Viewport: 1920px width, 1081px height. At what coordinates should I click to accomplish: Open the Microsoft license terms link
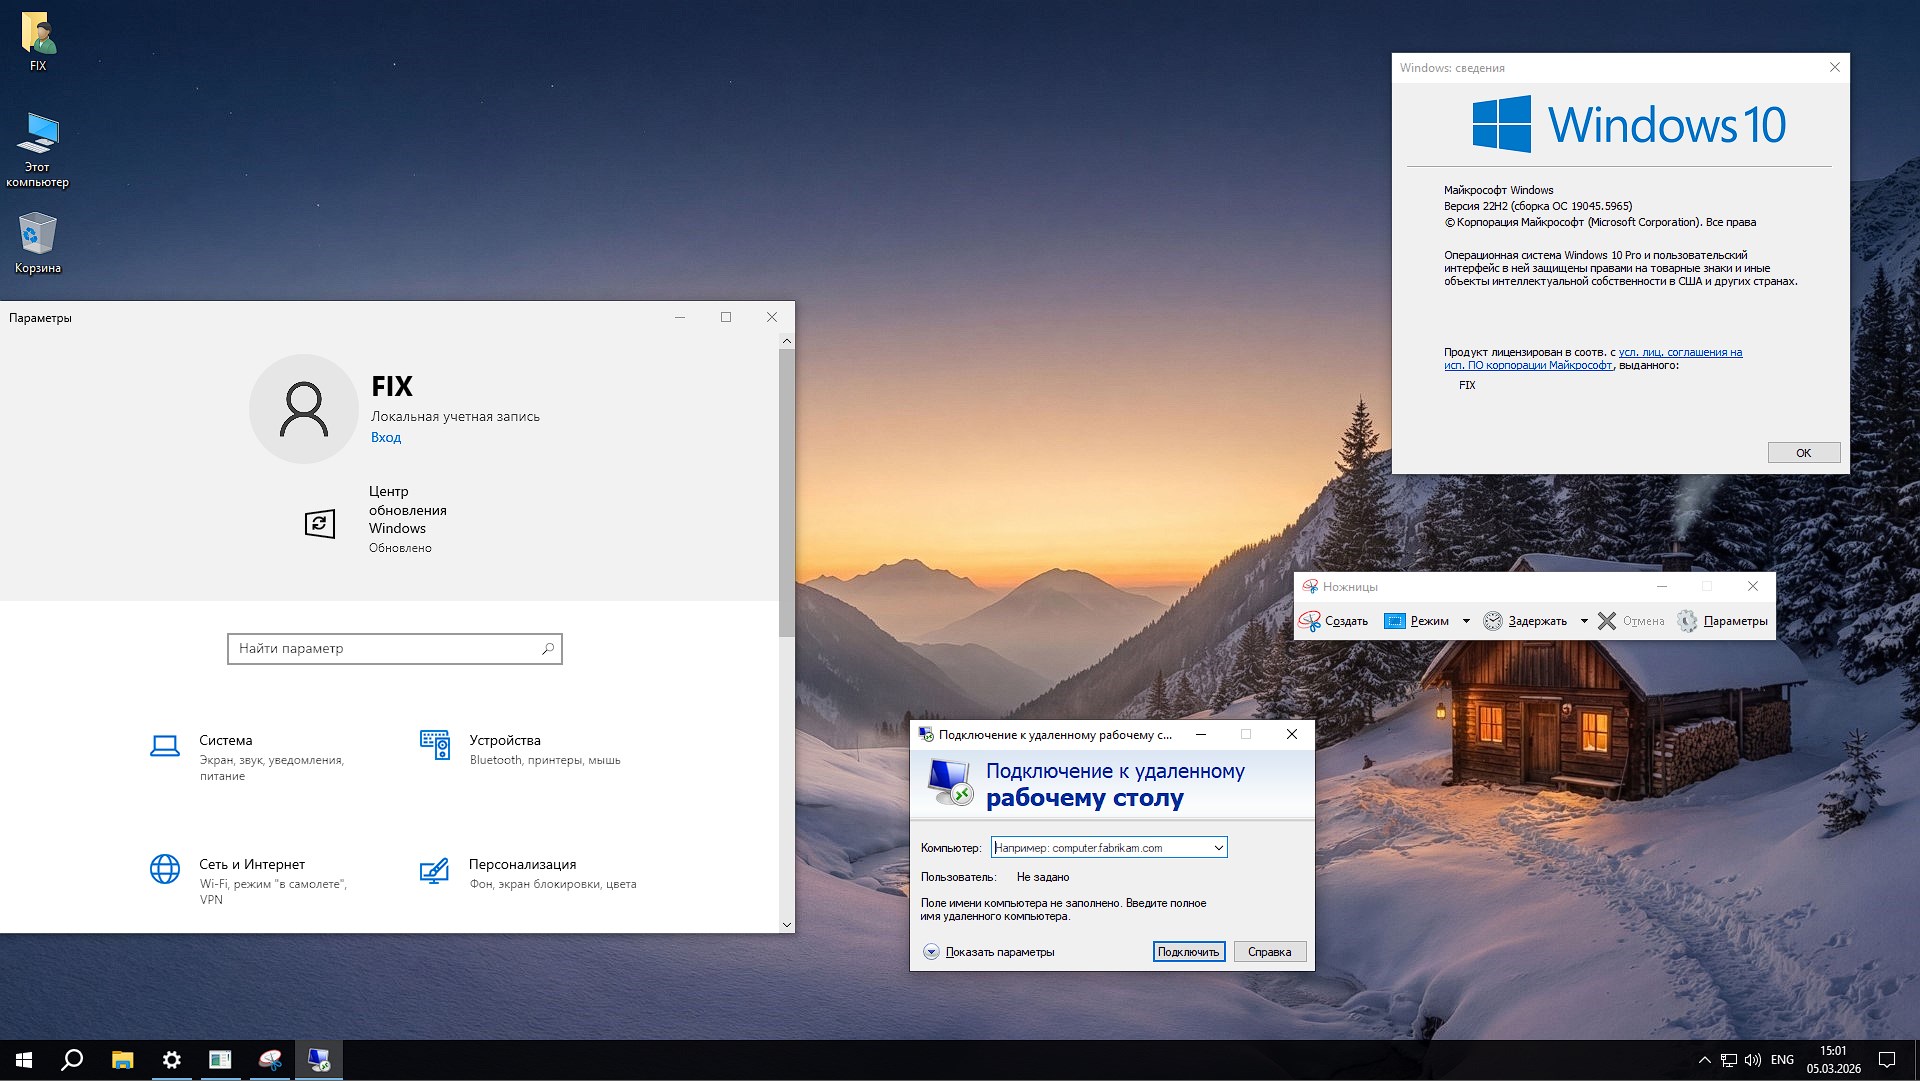click(1680, 352)
